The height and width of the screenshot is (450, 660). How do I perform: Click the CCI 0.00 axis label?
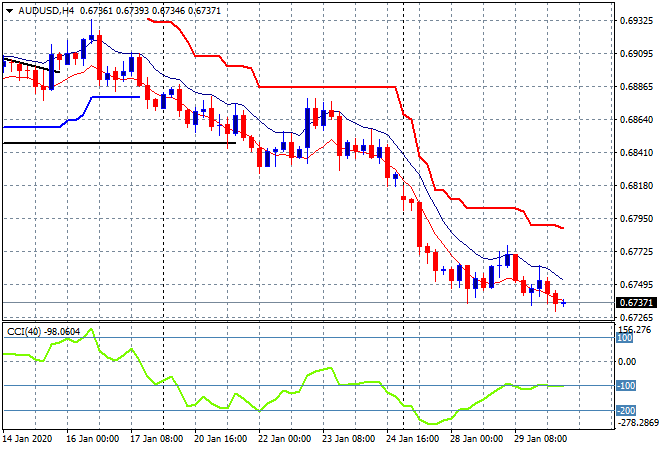(627, 362)
